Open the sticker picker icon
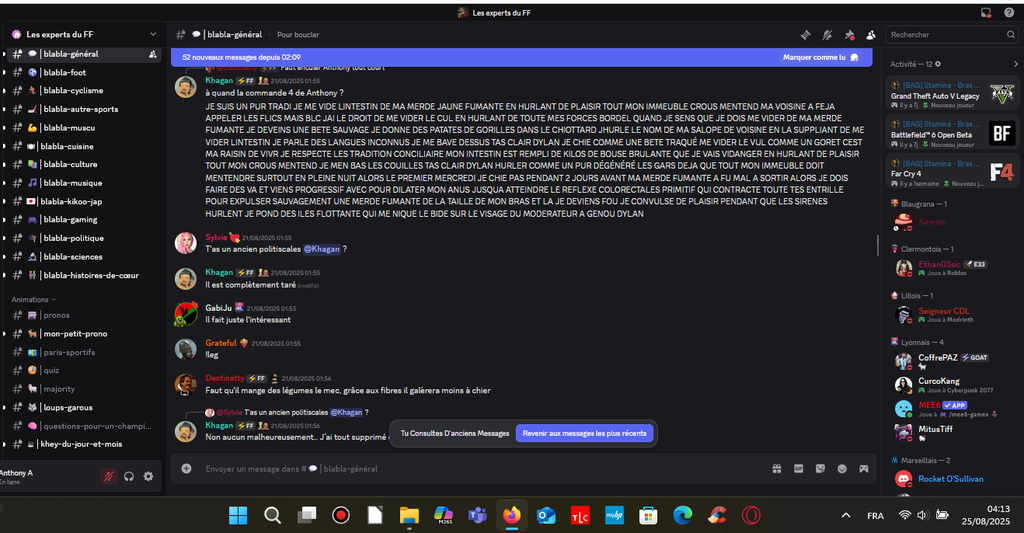The width and height of the screenshot is (1024, 533). pyautogui.click(x=820, y=468)
